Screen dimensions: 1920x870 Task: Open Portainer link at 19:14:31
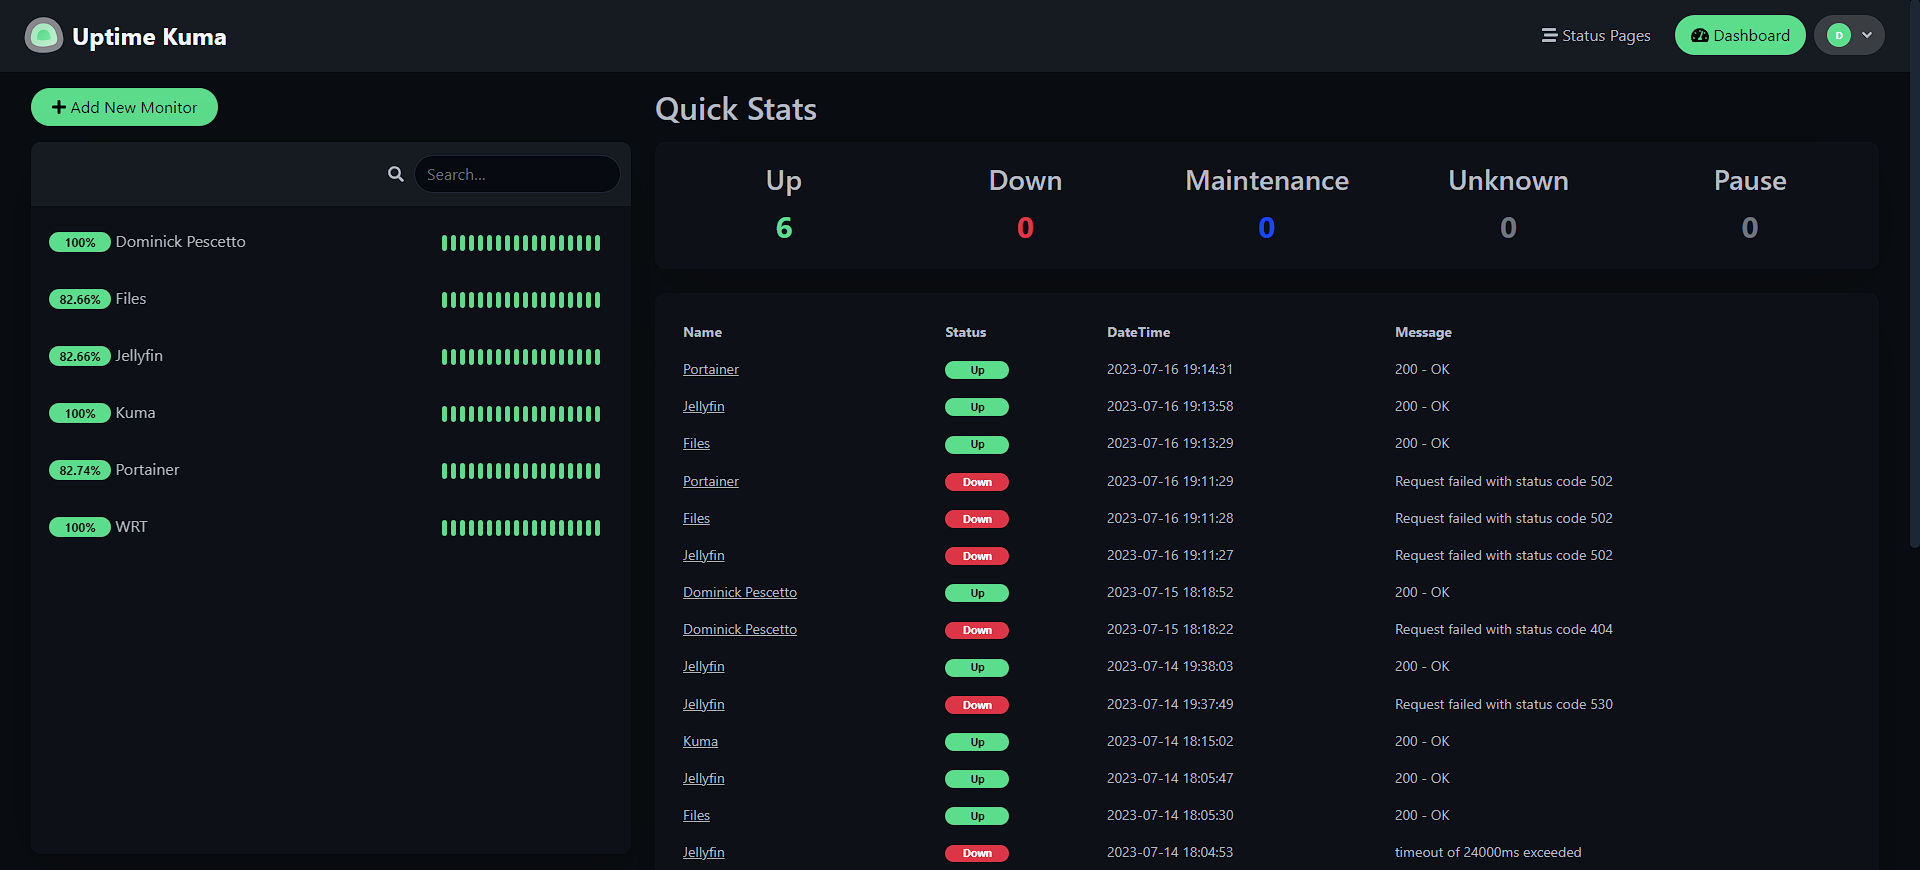tap(711, 369)
